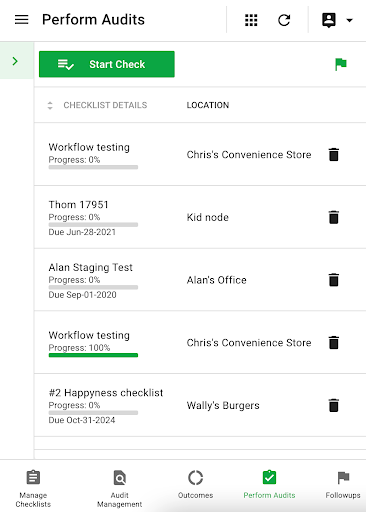The height and width of the screenshot is (512, 366).
Task: Open the Thom 17951 checklist
Action: tap(78, 204)
